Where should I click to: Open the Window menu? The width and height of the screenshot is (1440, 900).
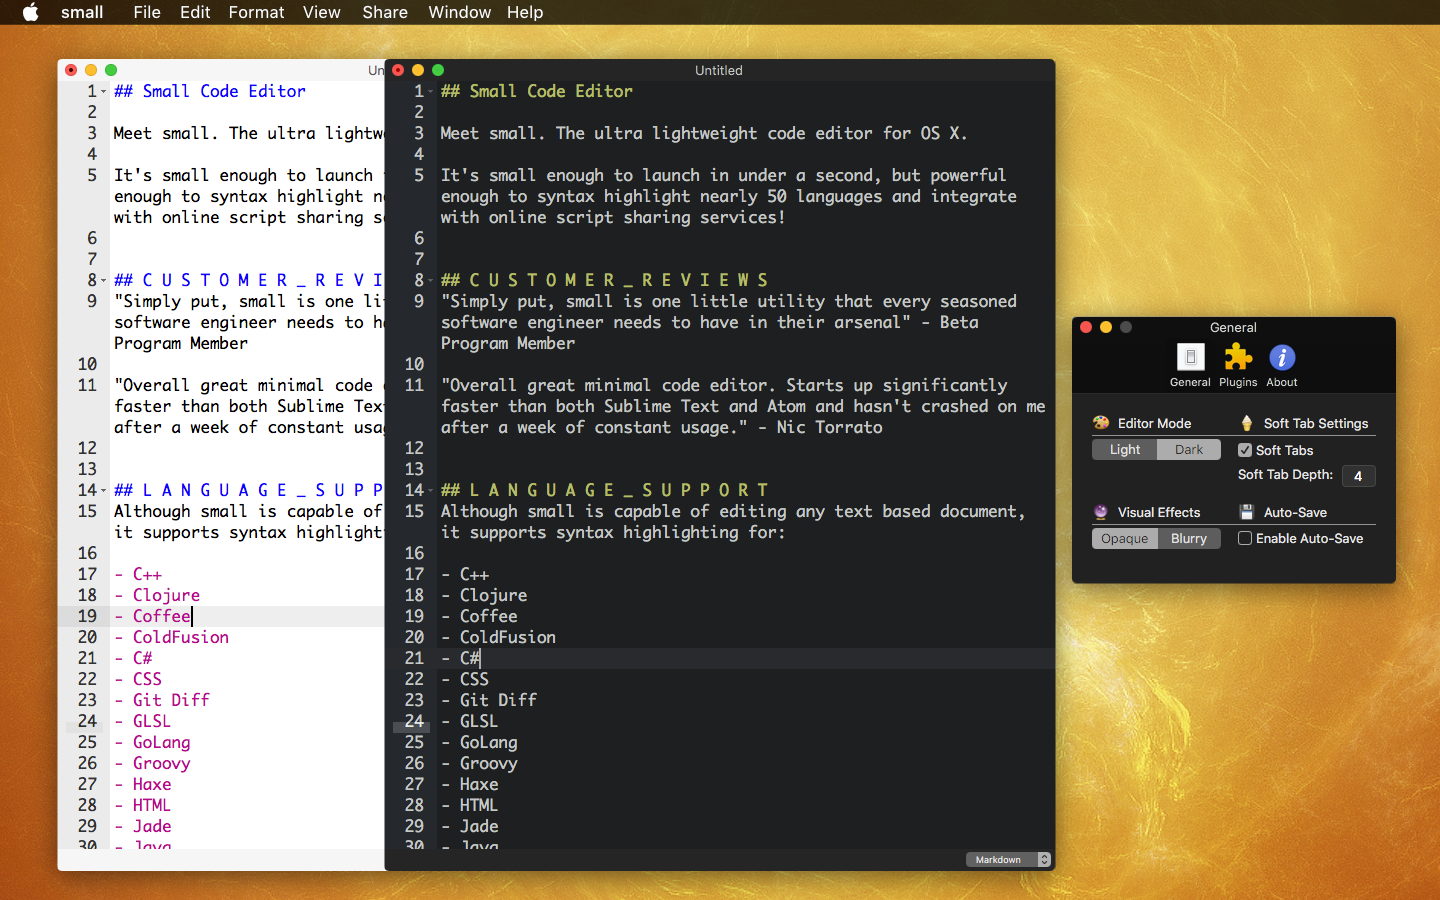point(459,12)
